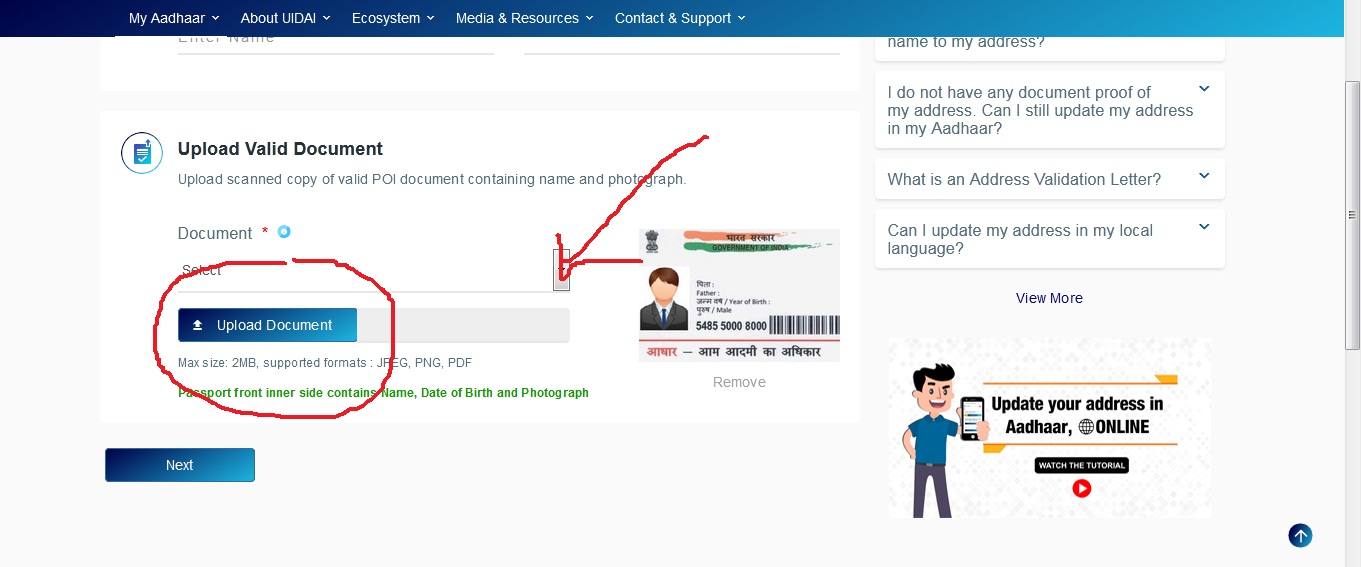Click the scroll-to-top arrow icon

(x=1300, y=536)
